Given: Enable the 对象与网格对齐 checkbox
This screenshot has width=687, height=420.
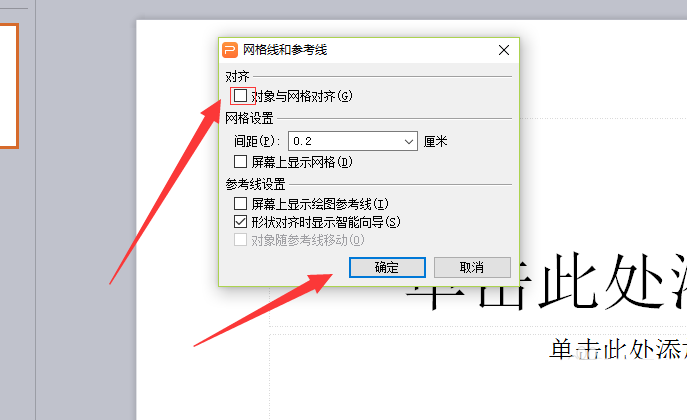Looking at the screenshot, I should 240,95.
